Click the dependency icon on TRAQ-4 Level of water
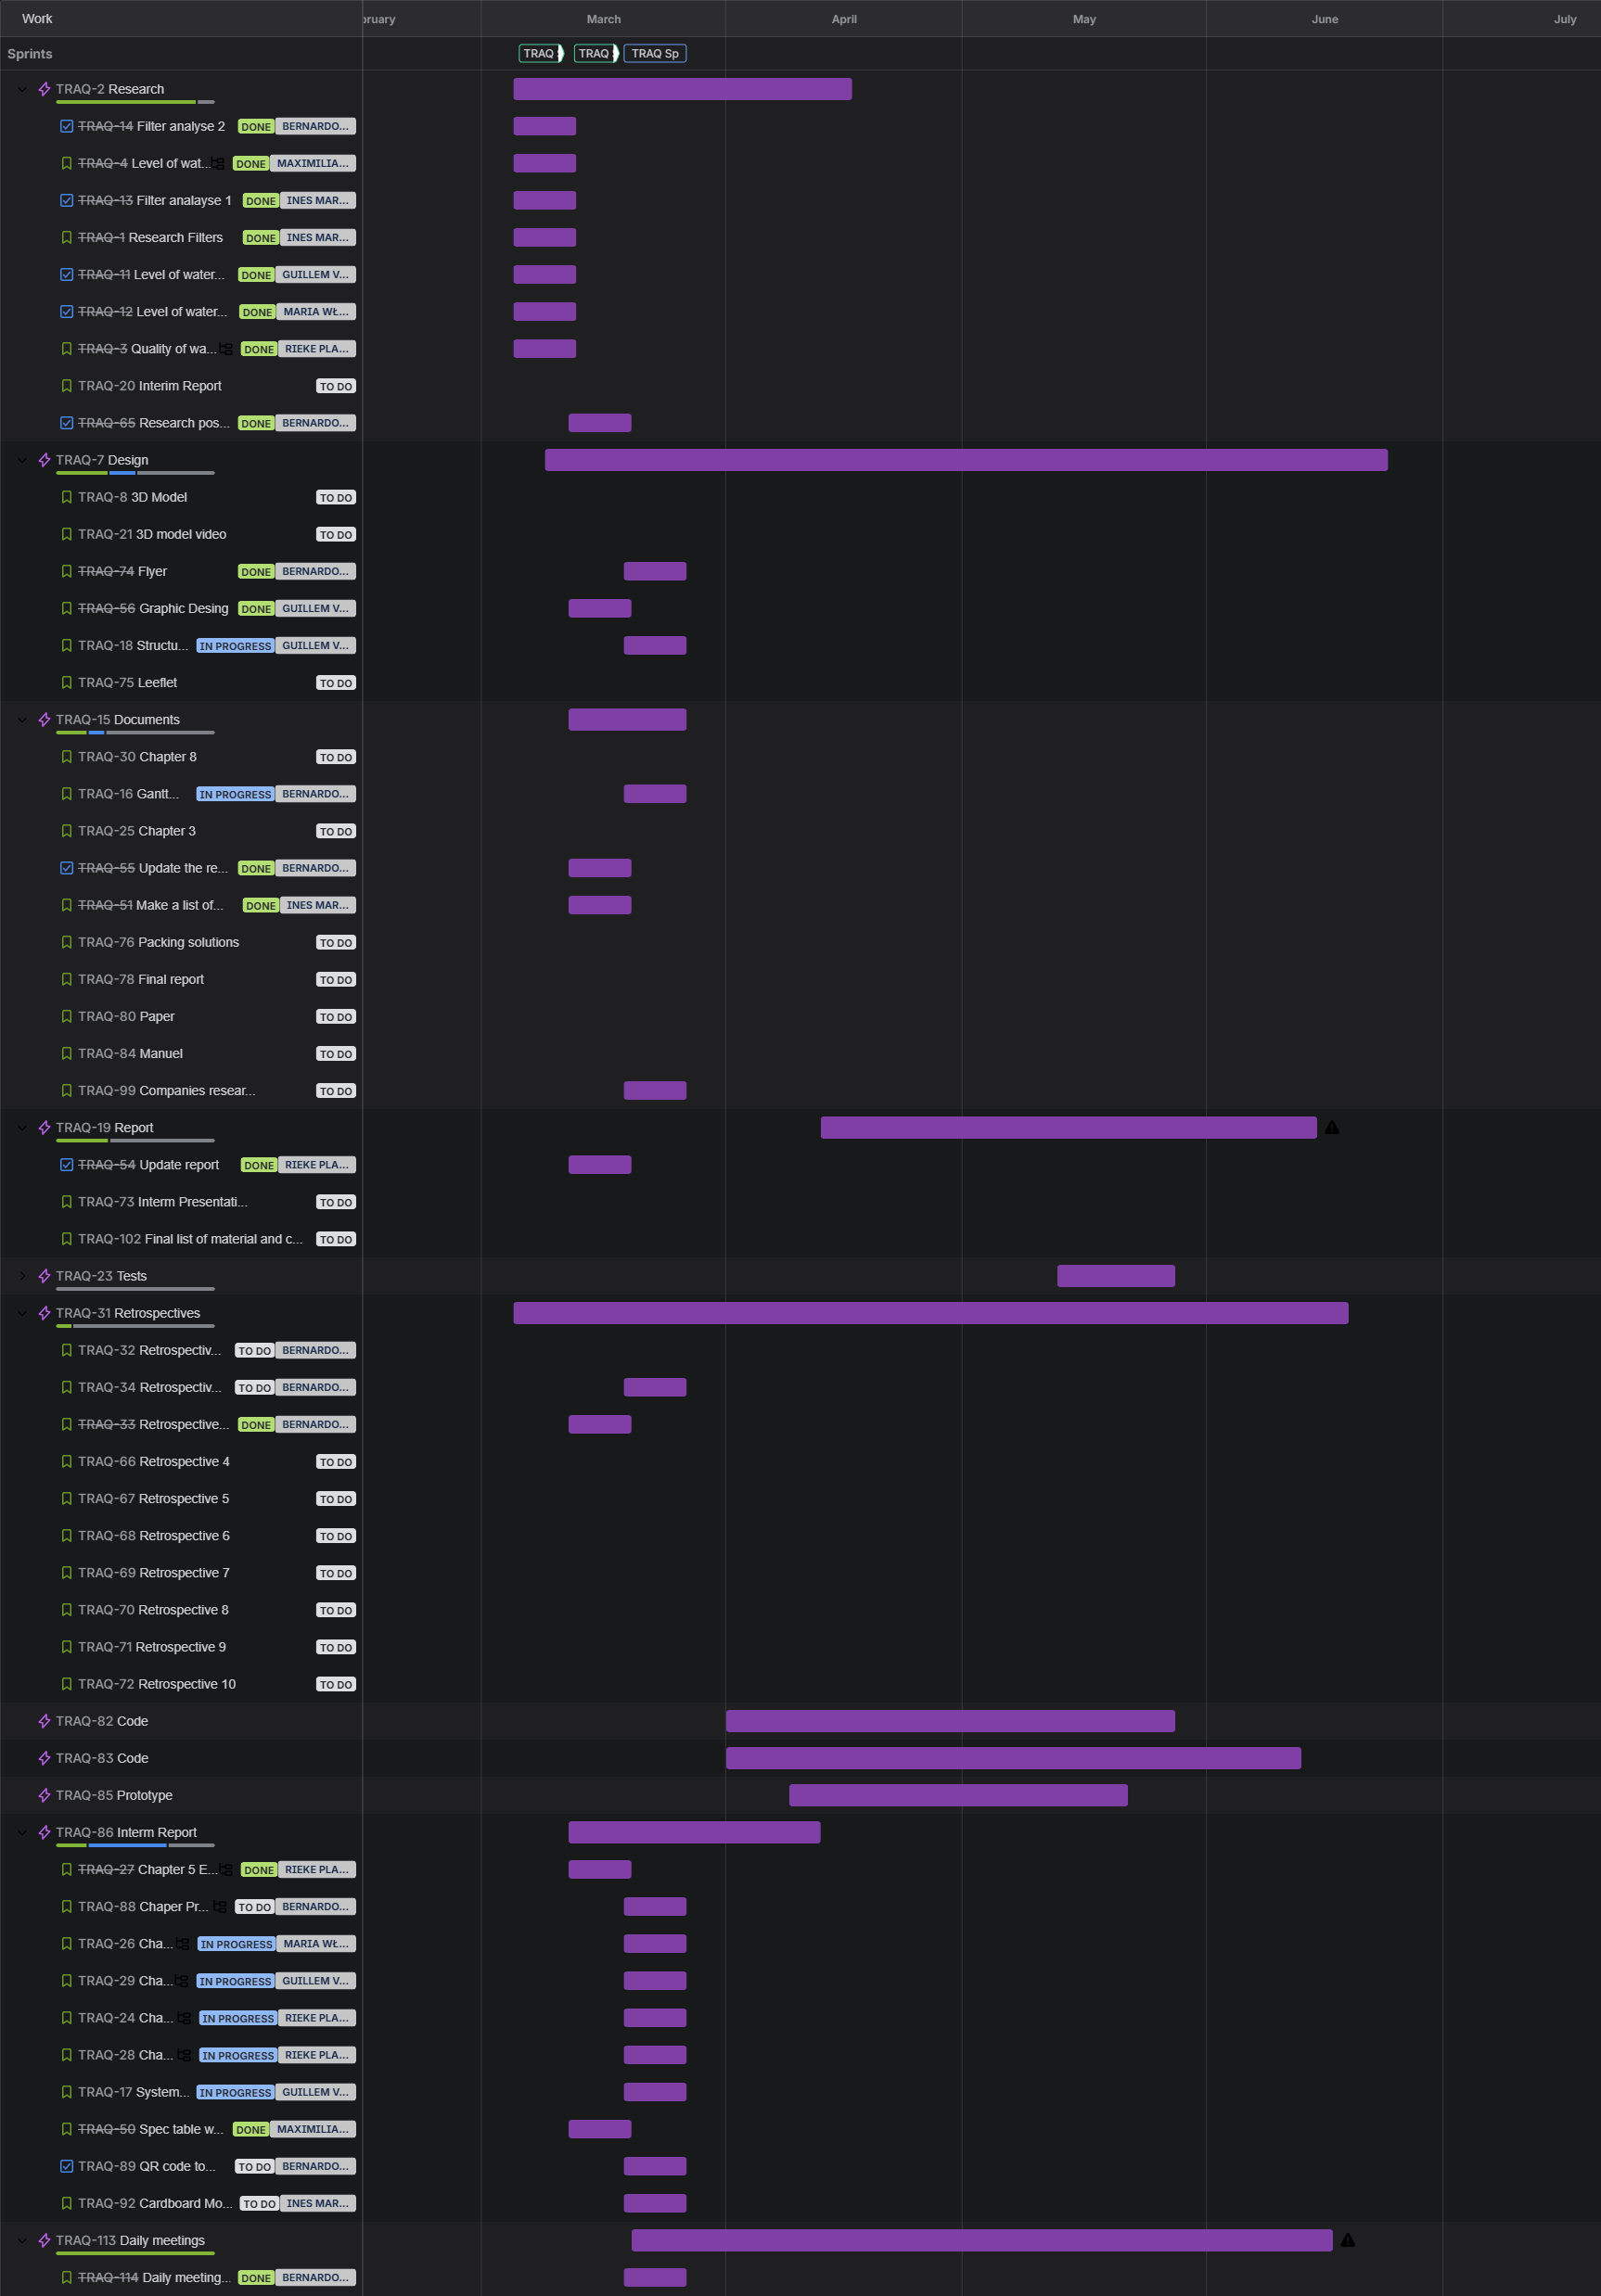The height and width of the screenshot is (2296, 1601). tap(218, 164)
